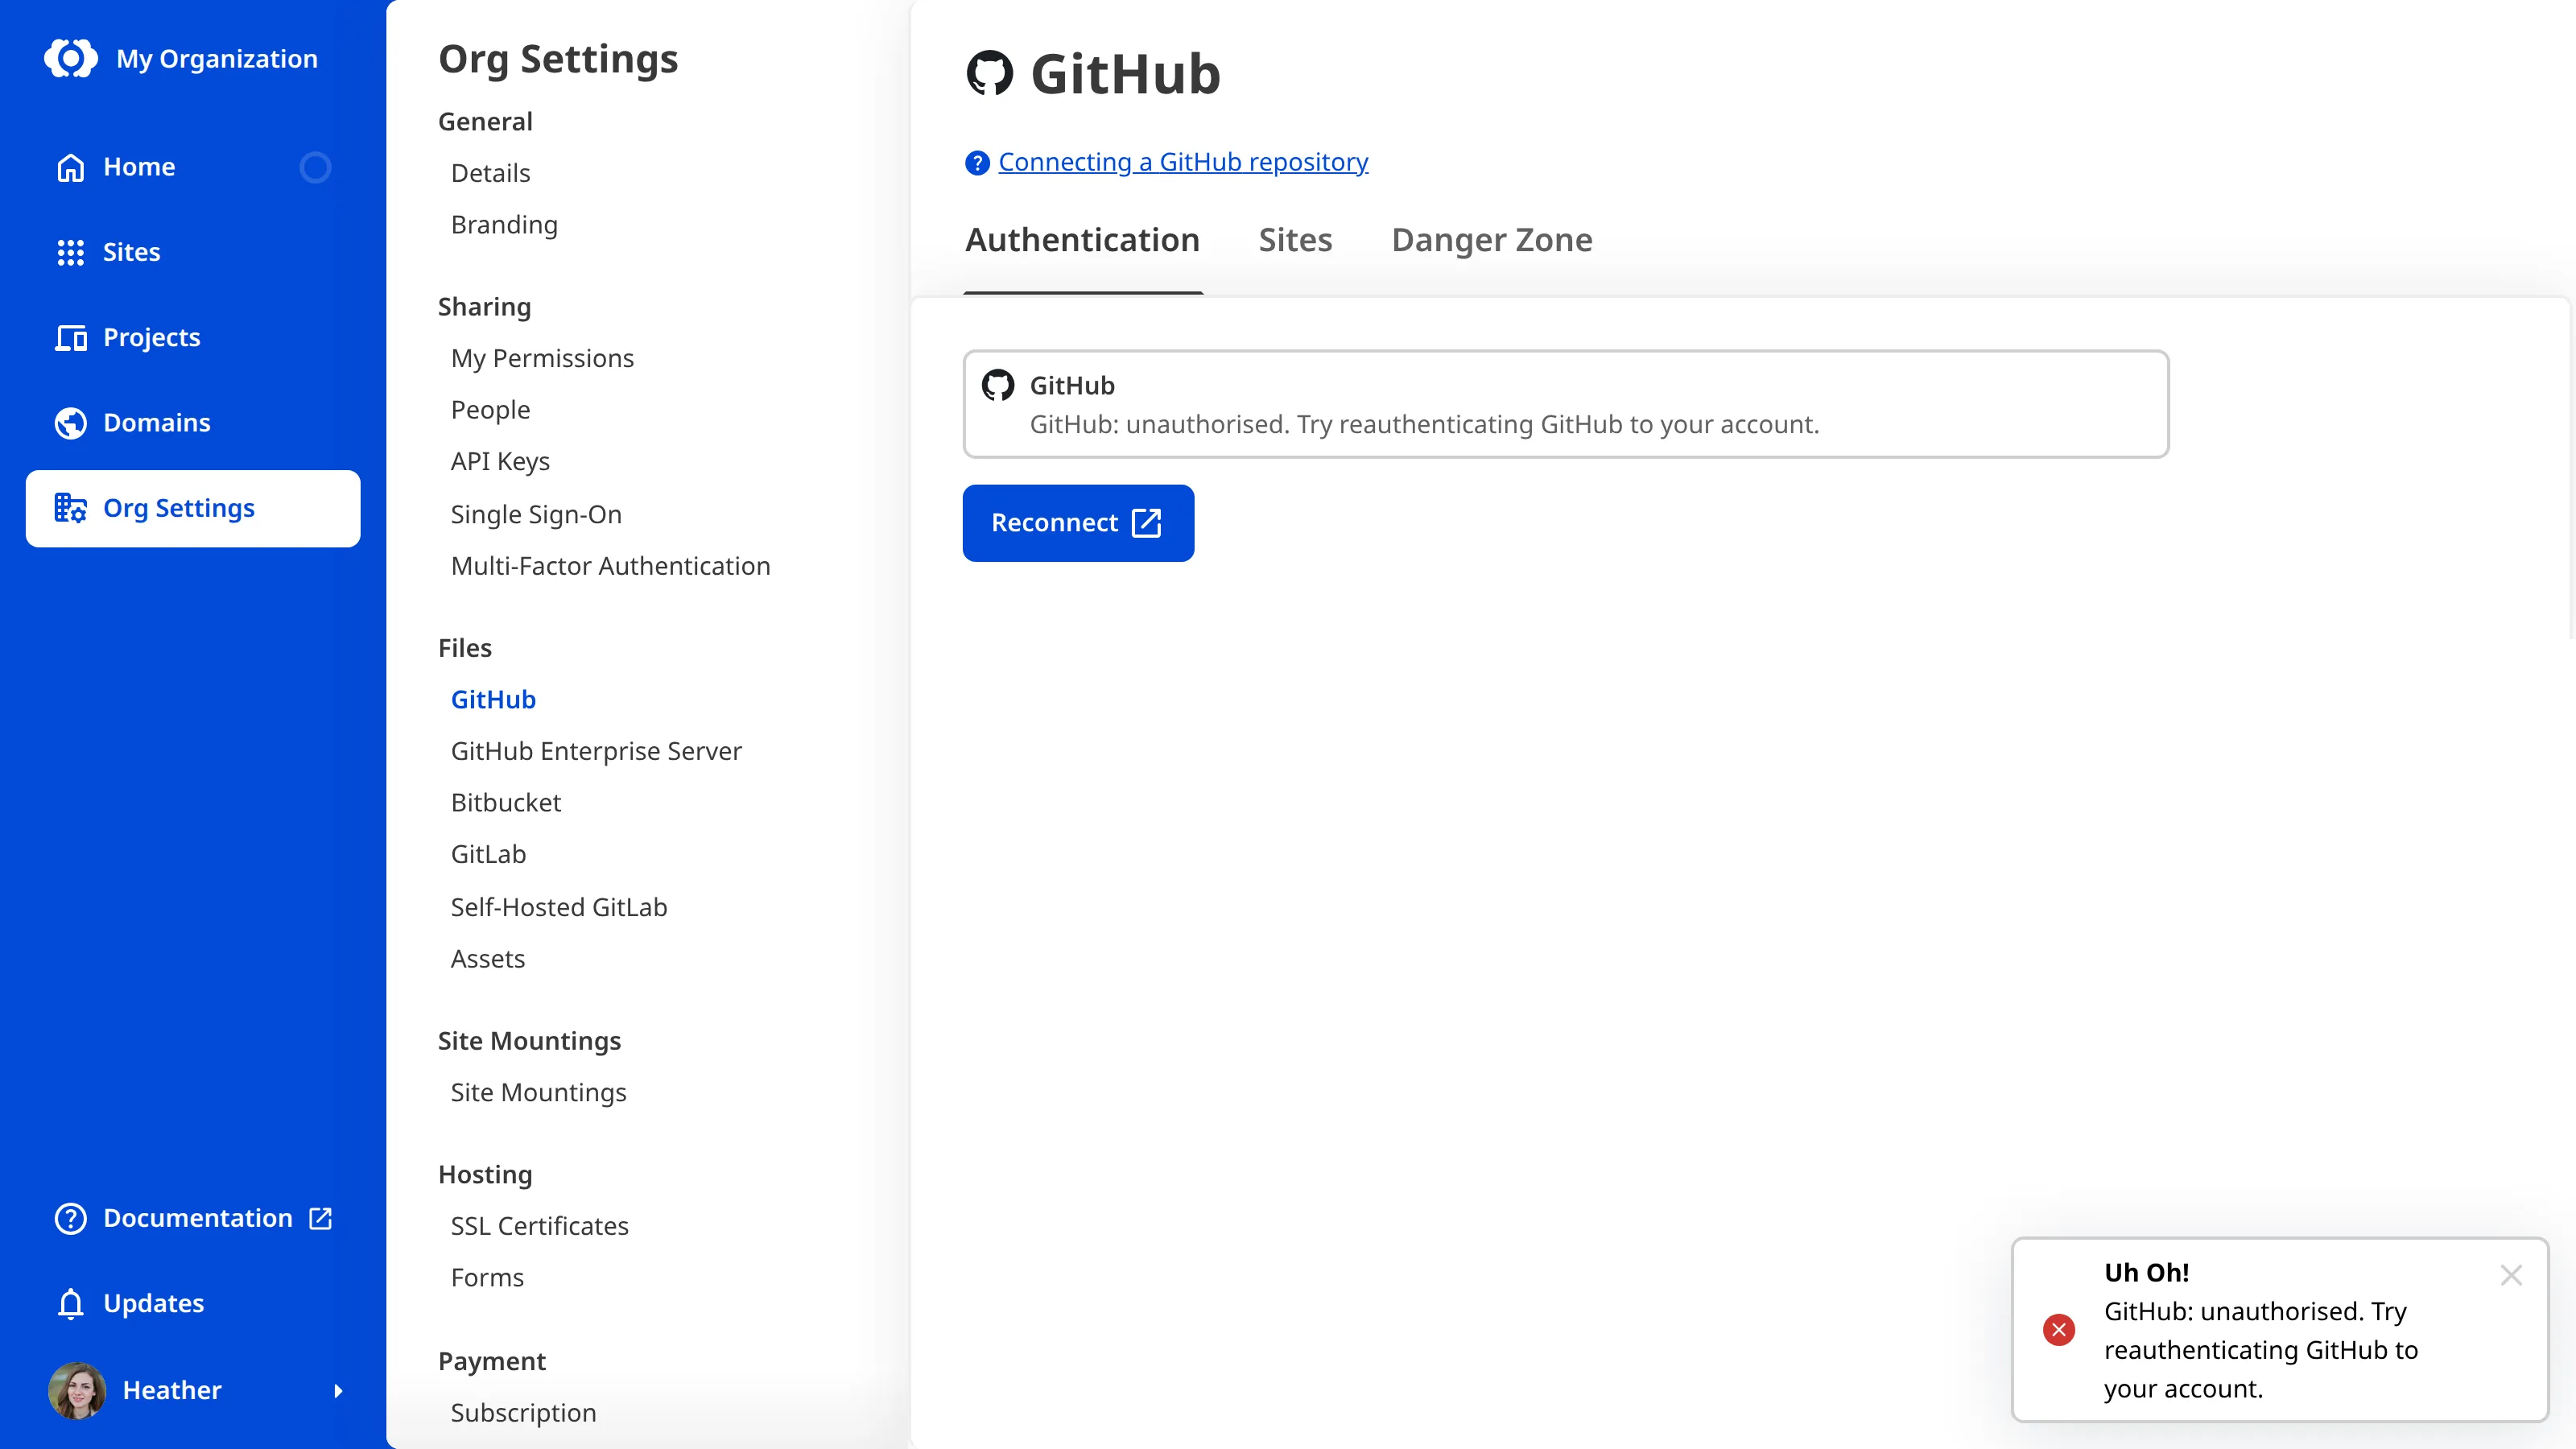Image resolution: width=2576 pixels, height=1449 pixels.
Task: Open Single Sign-On settings
Action: (x=536, y=514)
